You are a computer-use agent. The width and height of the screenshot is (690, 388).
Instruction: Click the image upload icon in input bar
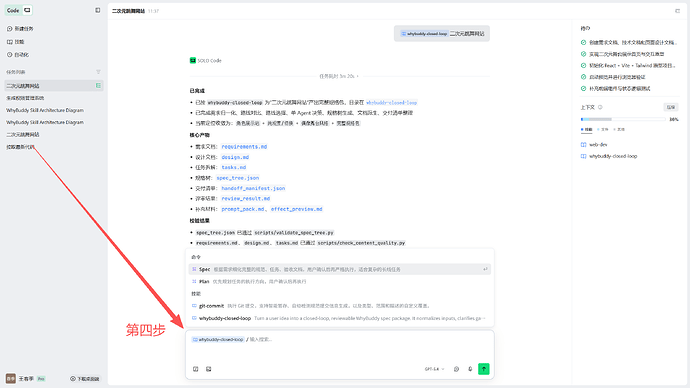(209, 369)
